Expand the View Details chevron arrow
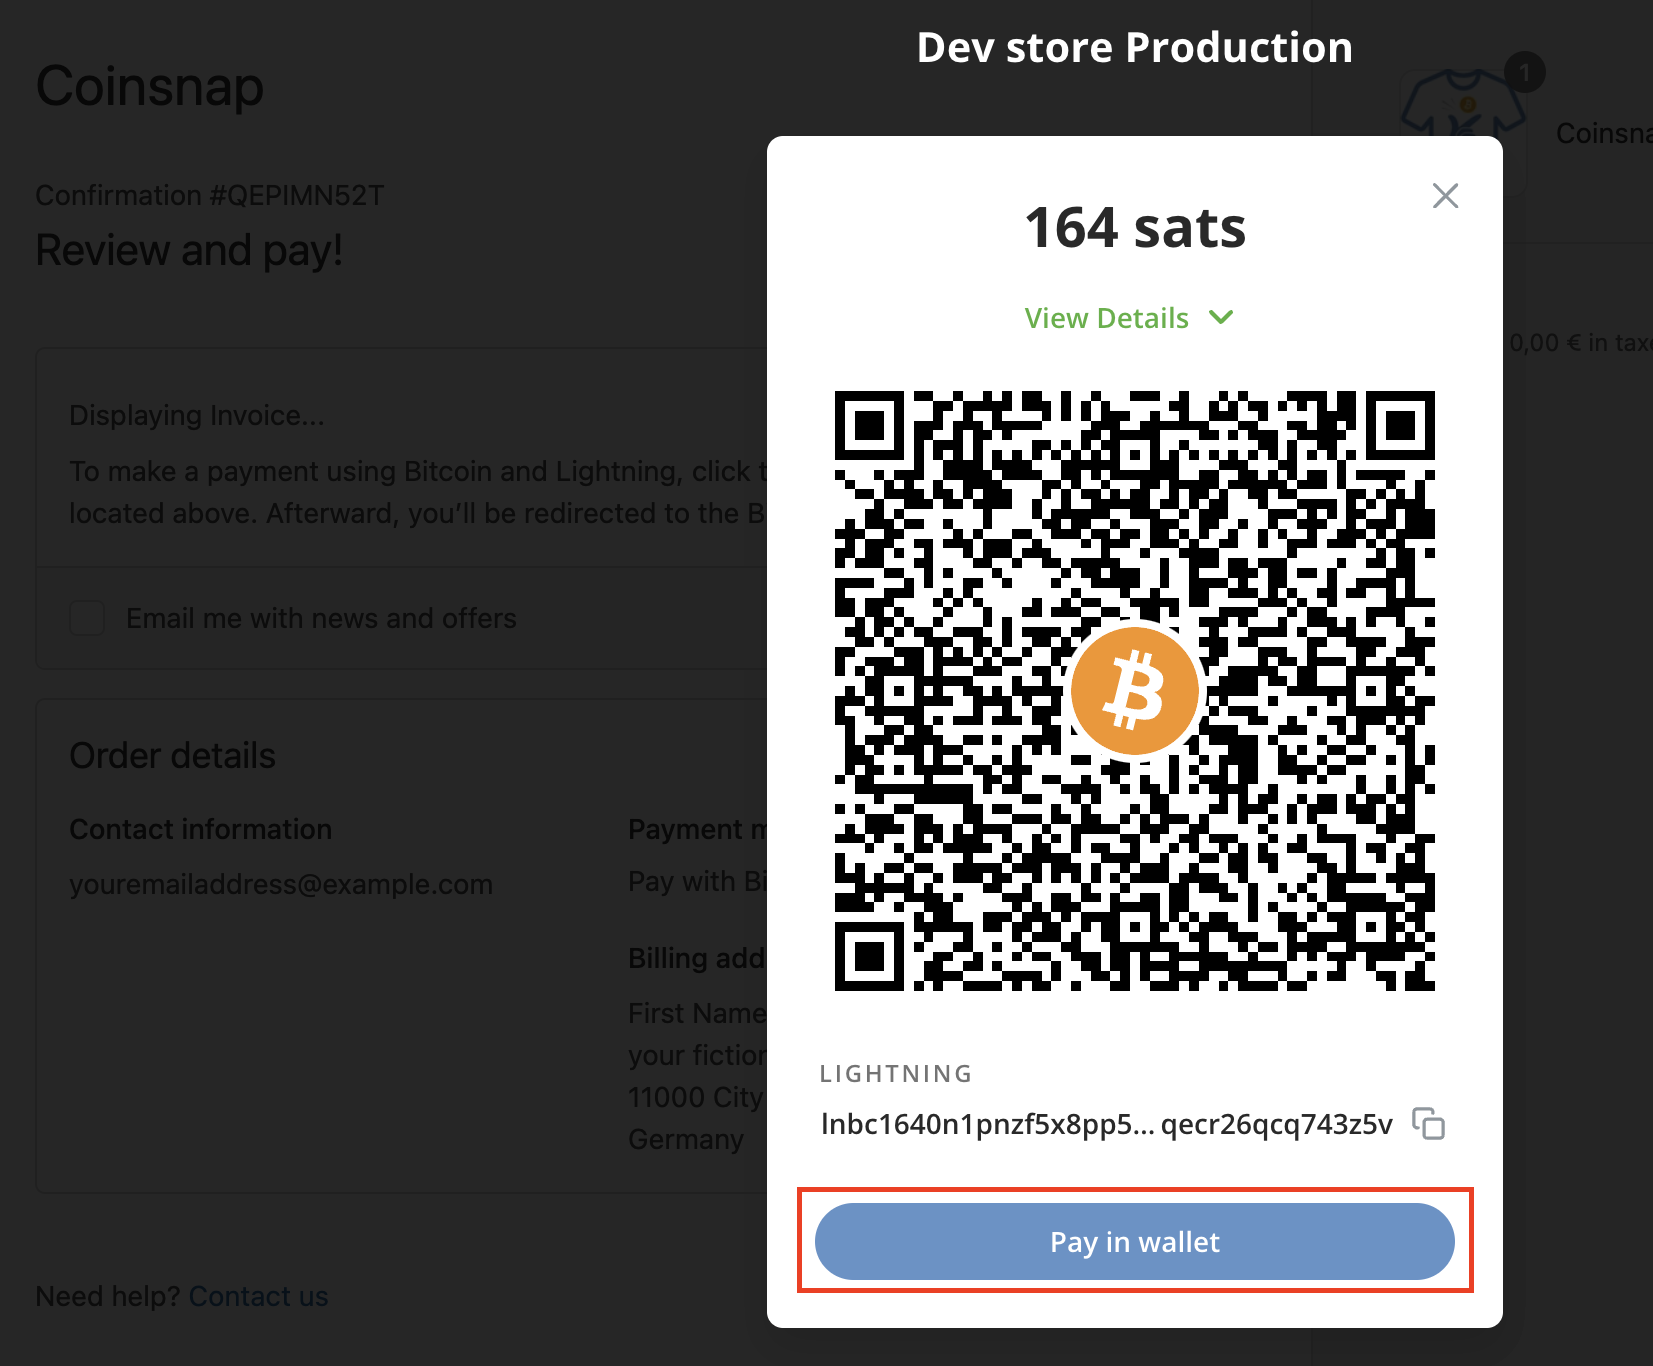The width and height of the screenshot is (1653, 1366). [x=1221, y=318]
